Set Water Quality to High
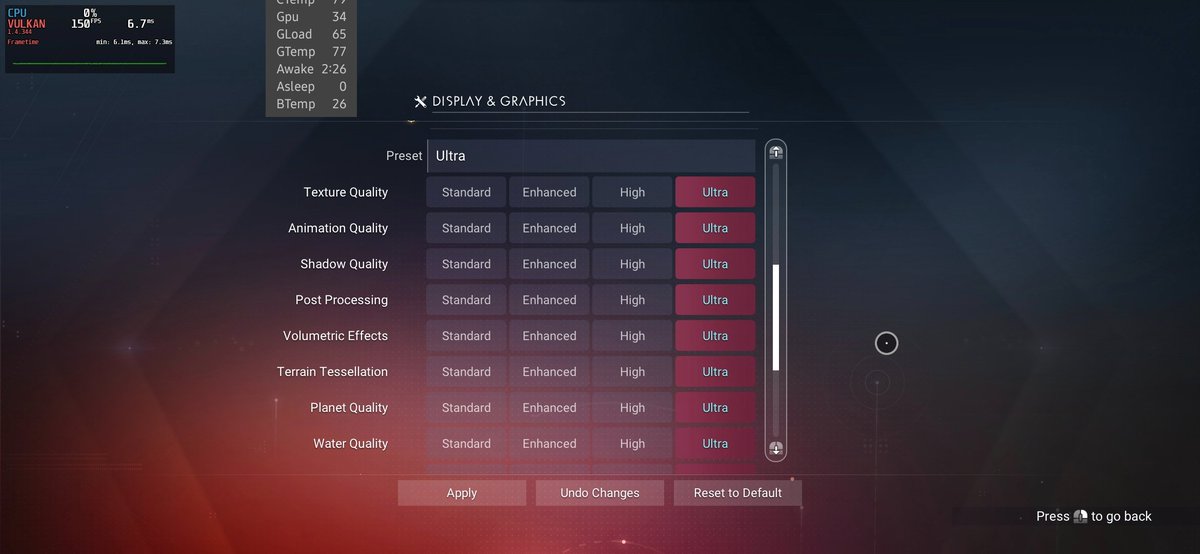Viewport: 1200px width, 554px height. click(632, 444)
